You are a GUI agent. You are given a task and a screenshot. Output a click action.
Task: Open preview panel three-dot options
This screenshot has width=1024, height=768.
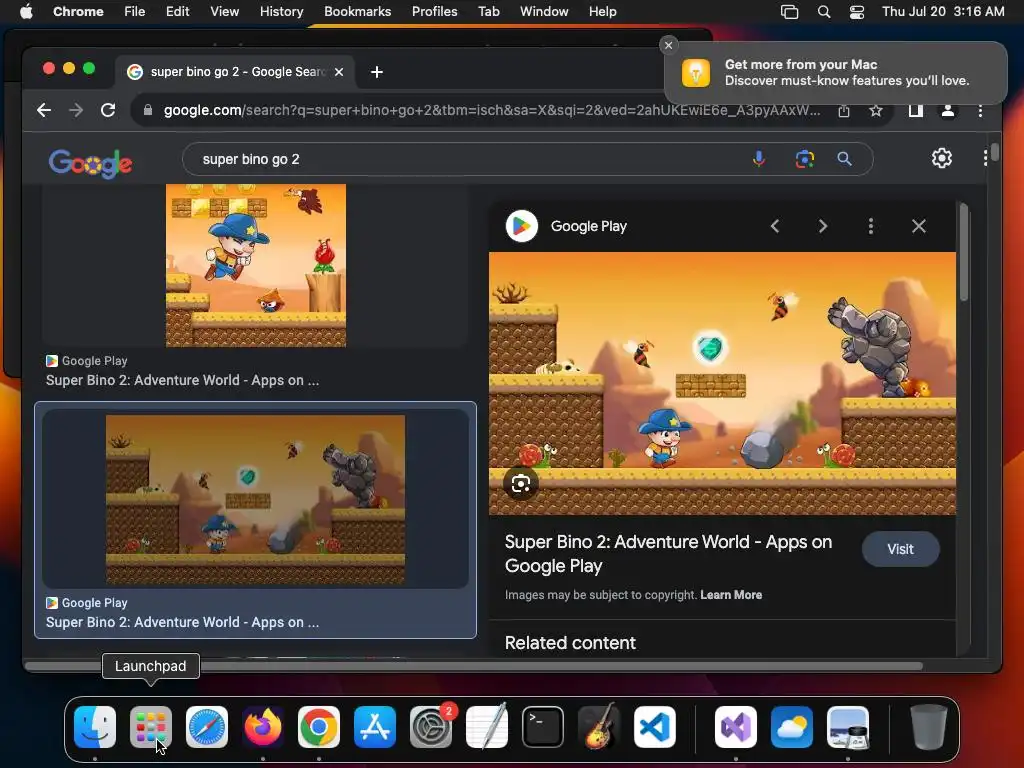point(870,226)
